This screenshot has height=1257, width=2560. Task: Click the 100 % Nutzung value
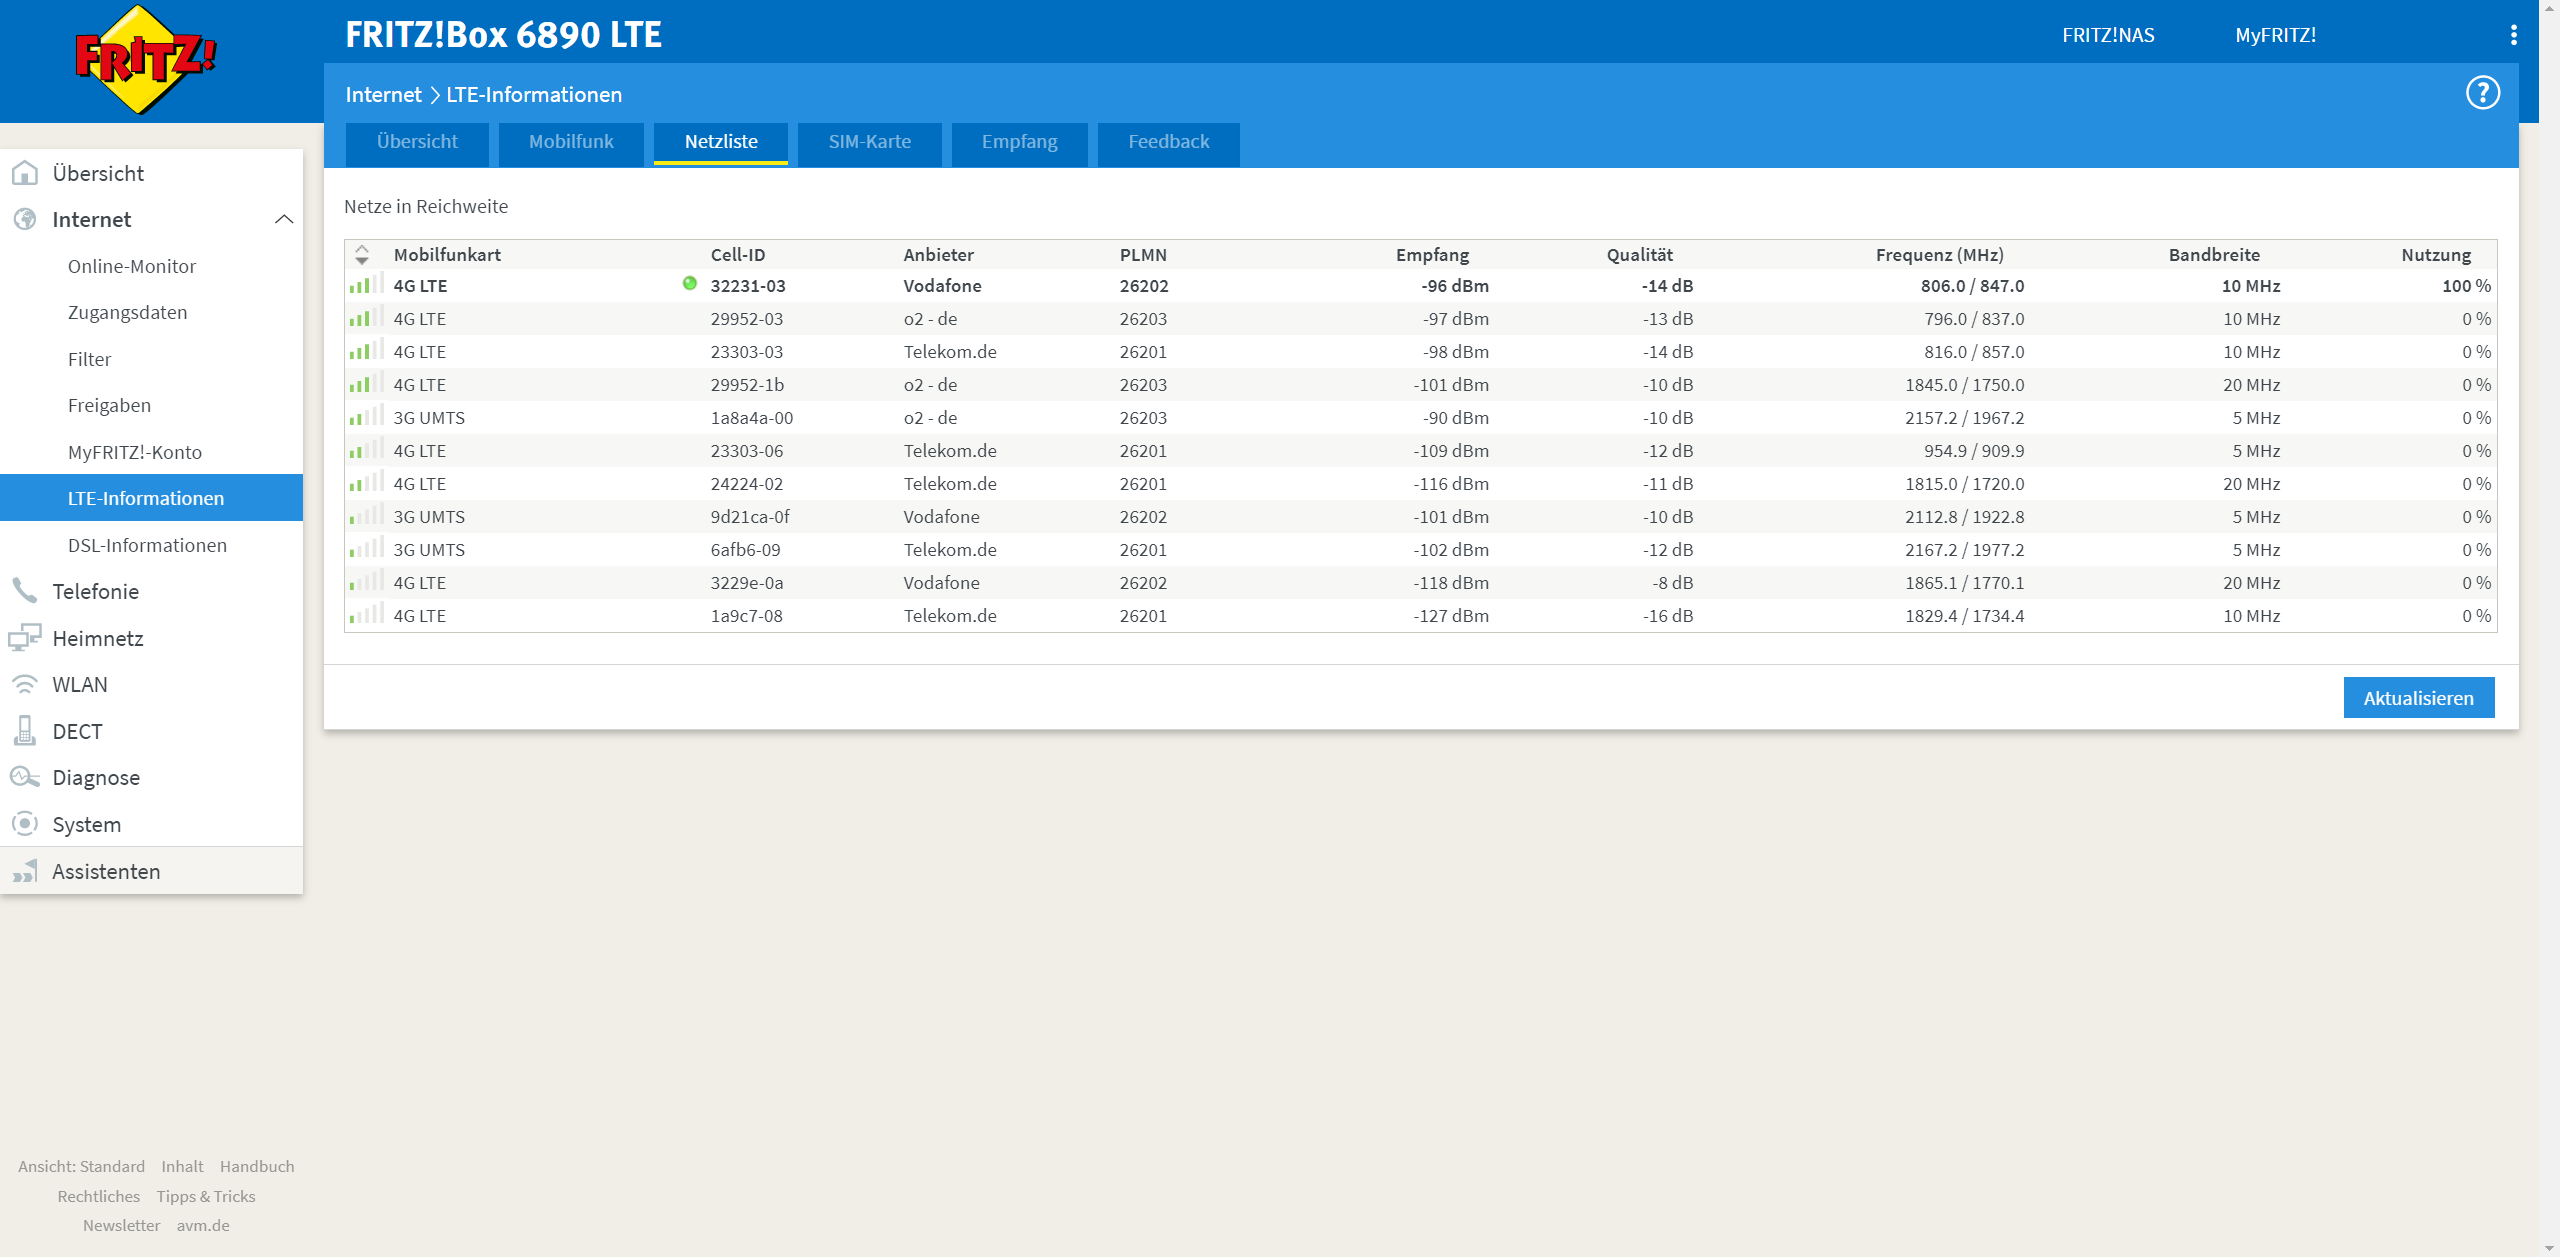(x=2466, y=286)
